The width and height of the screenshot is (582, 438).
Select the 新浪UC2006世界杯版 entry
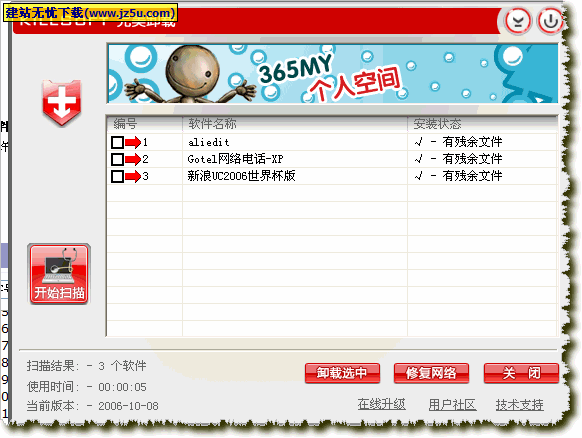241,176
